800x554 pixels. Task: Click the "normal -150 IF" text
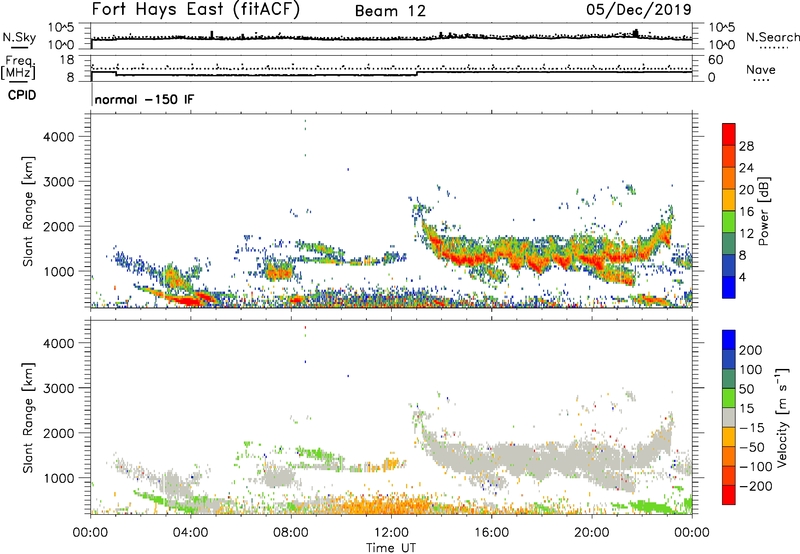144,99
